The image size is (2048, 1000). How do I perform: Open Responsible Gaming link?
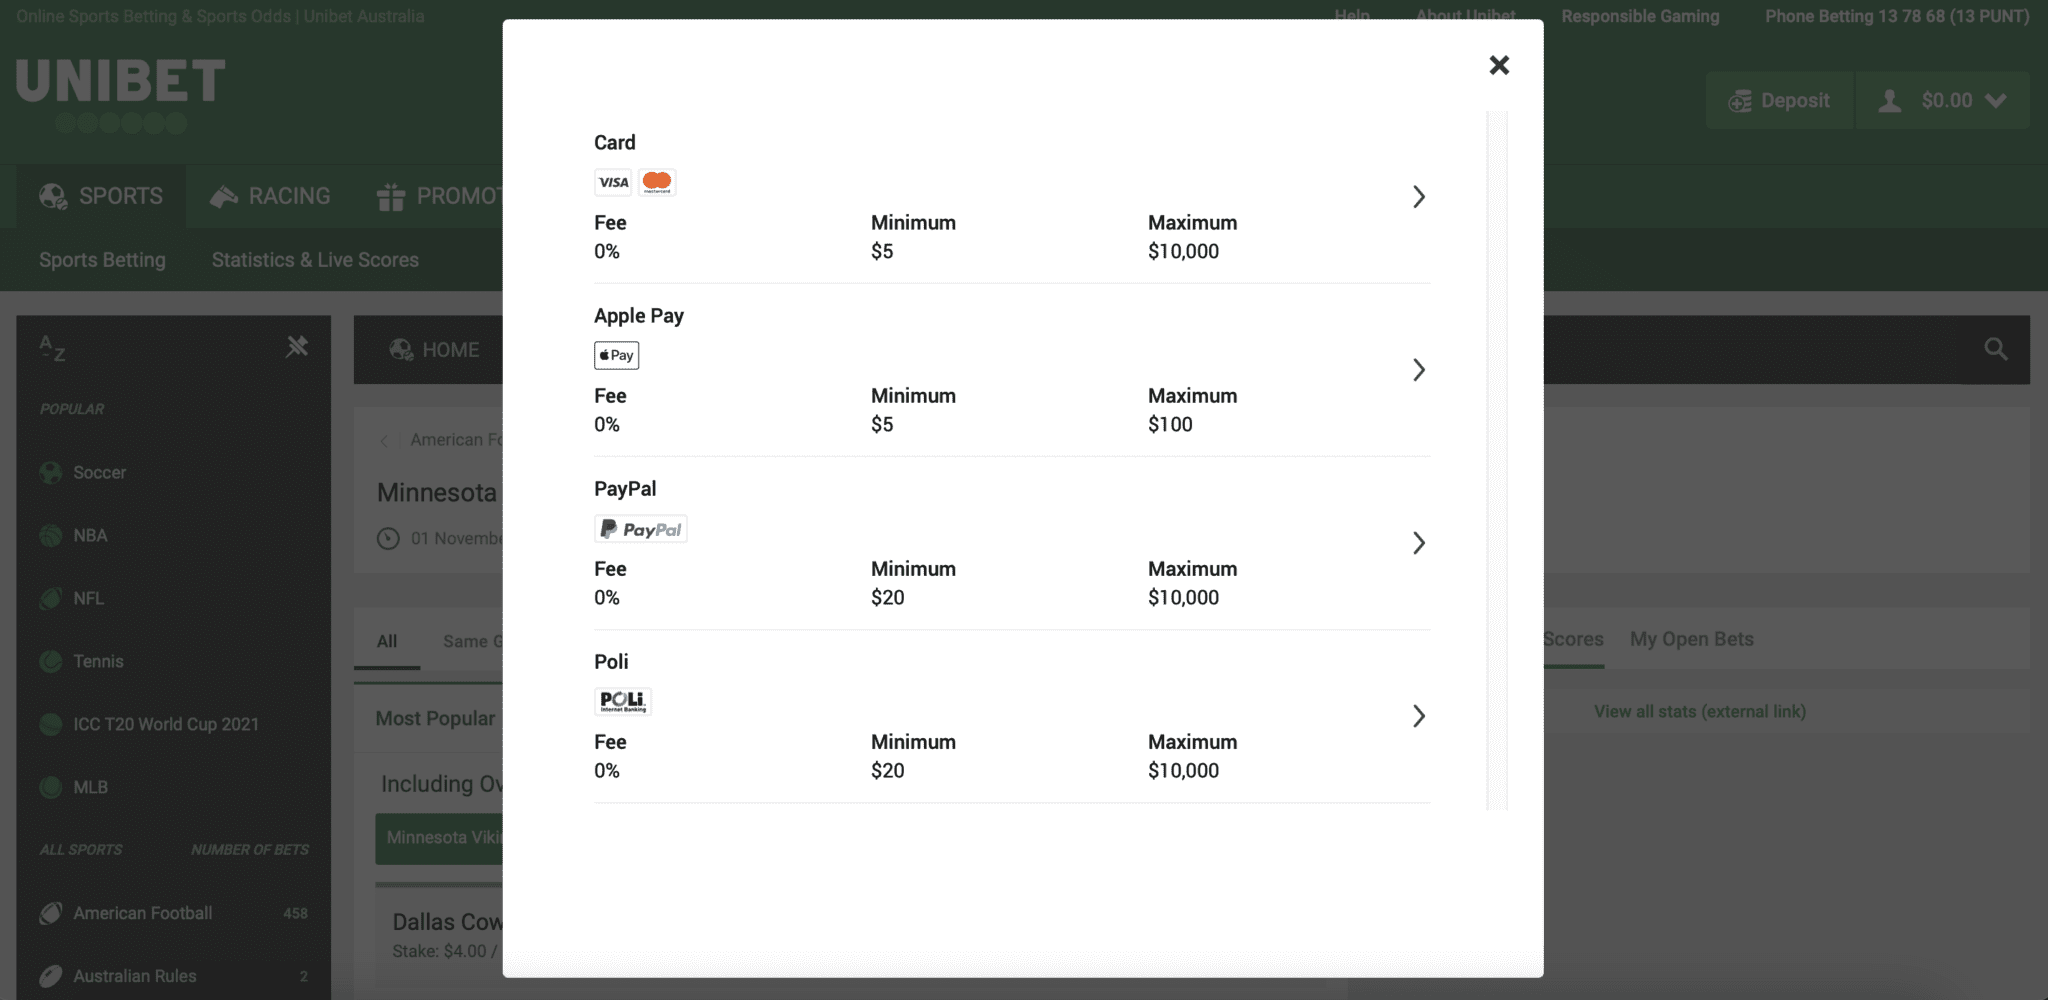pos(1640,16)
